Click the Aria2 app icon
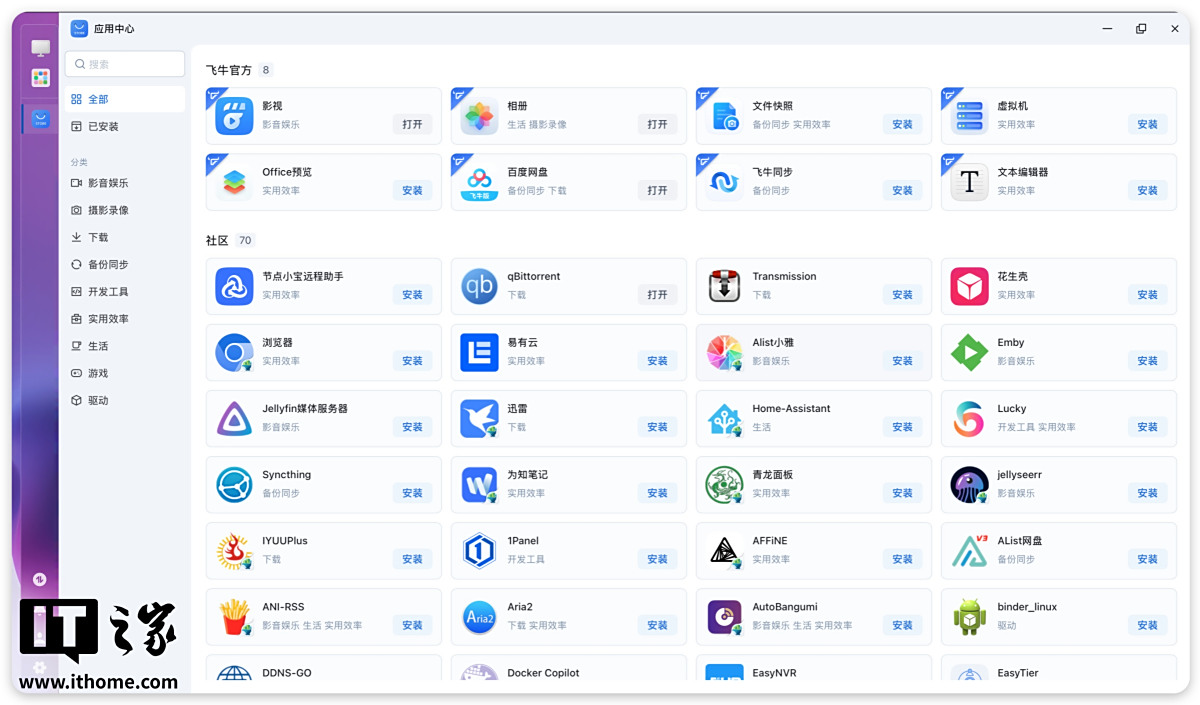Screen dimensions: 1200x705 (479, 617)
